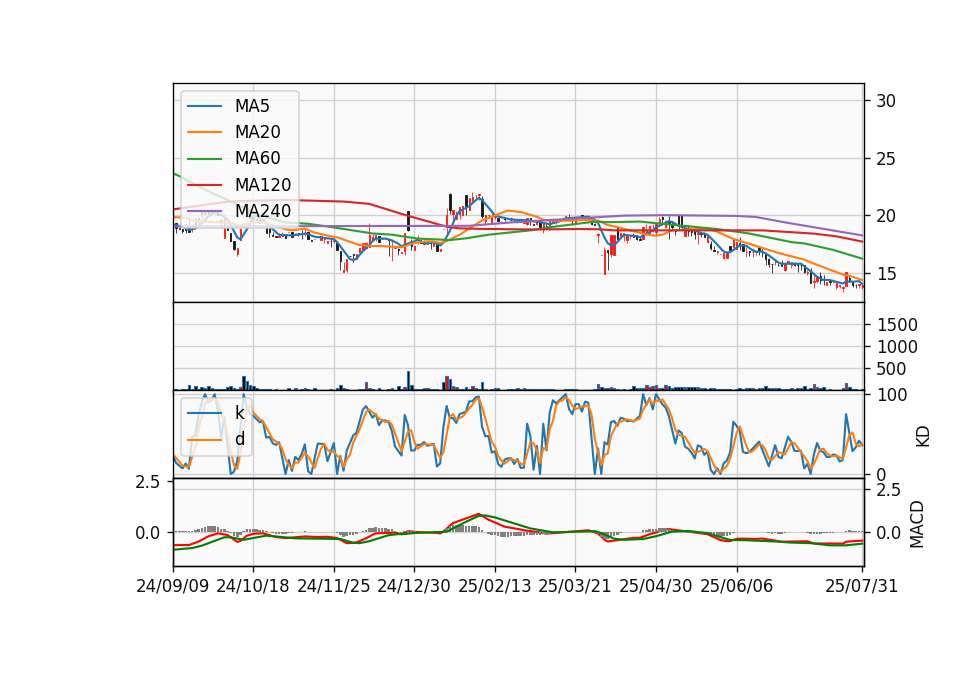Image resolution: width=960 pixels, height=690 pixels.
Task: Click the 25/03/21 date tick label
Action: pyautogui.click(x=575, y=586)
